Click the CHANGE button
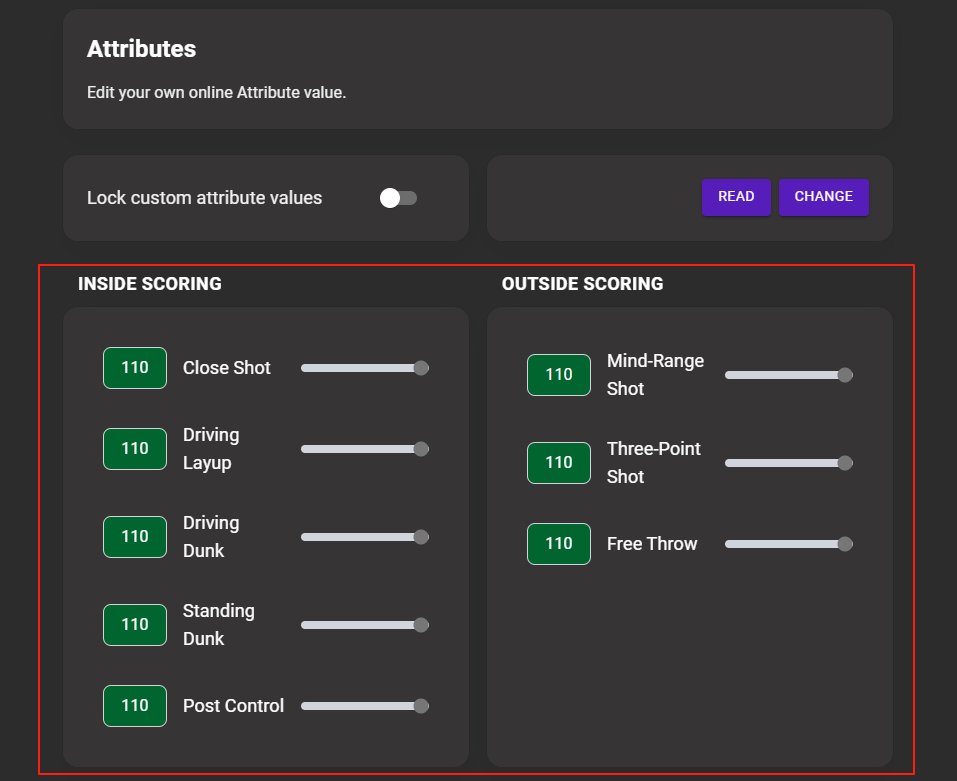 point(823,197)
